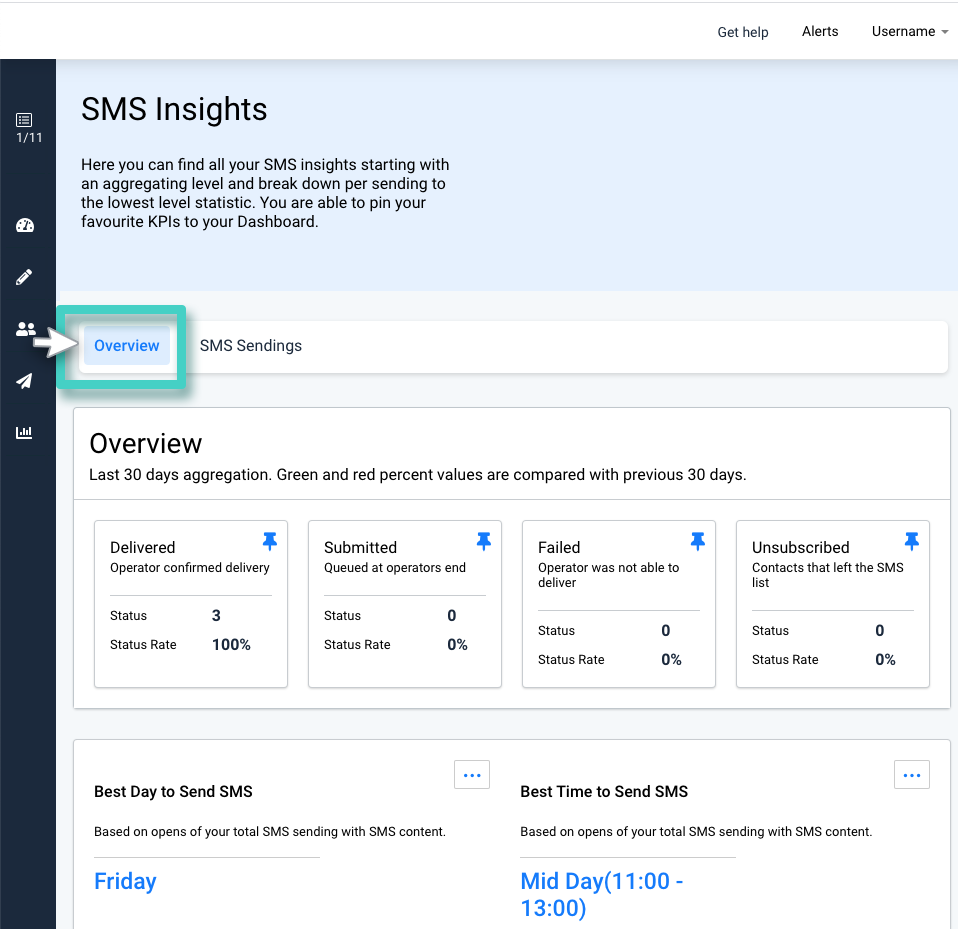Click the Best Day to Send SMS heading

173,791
